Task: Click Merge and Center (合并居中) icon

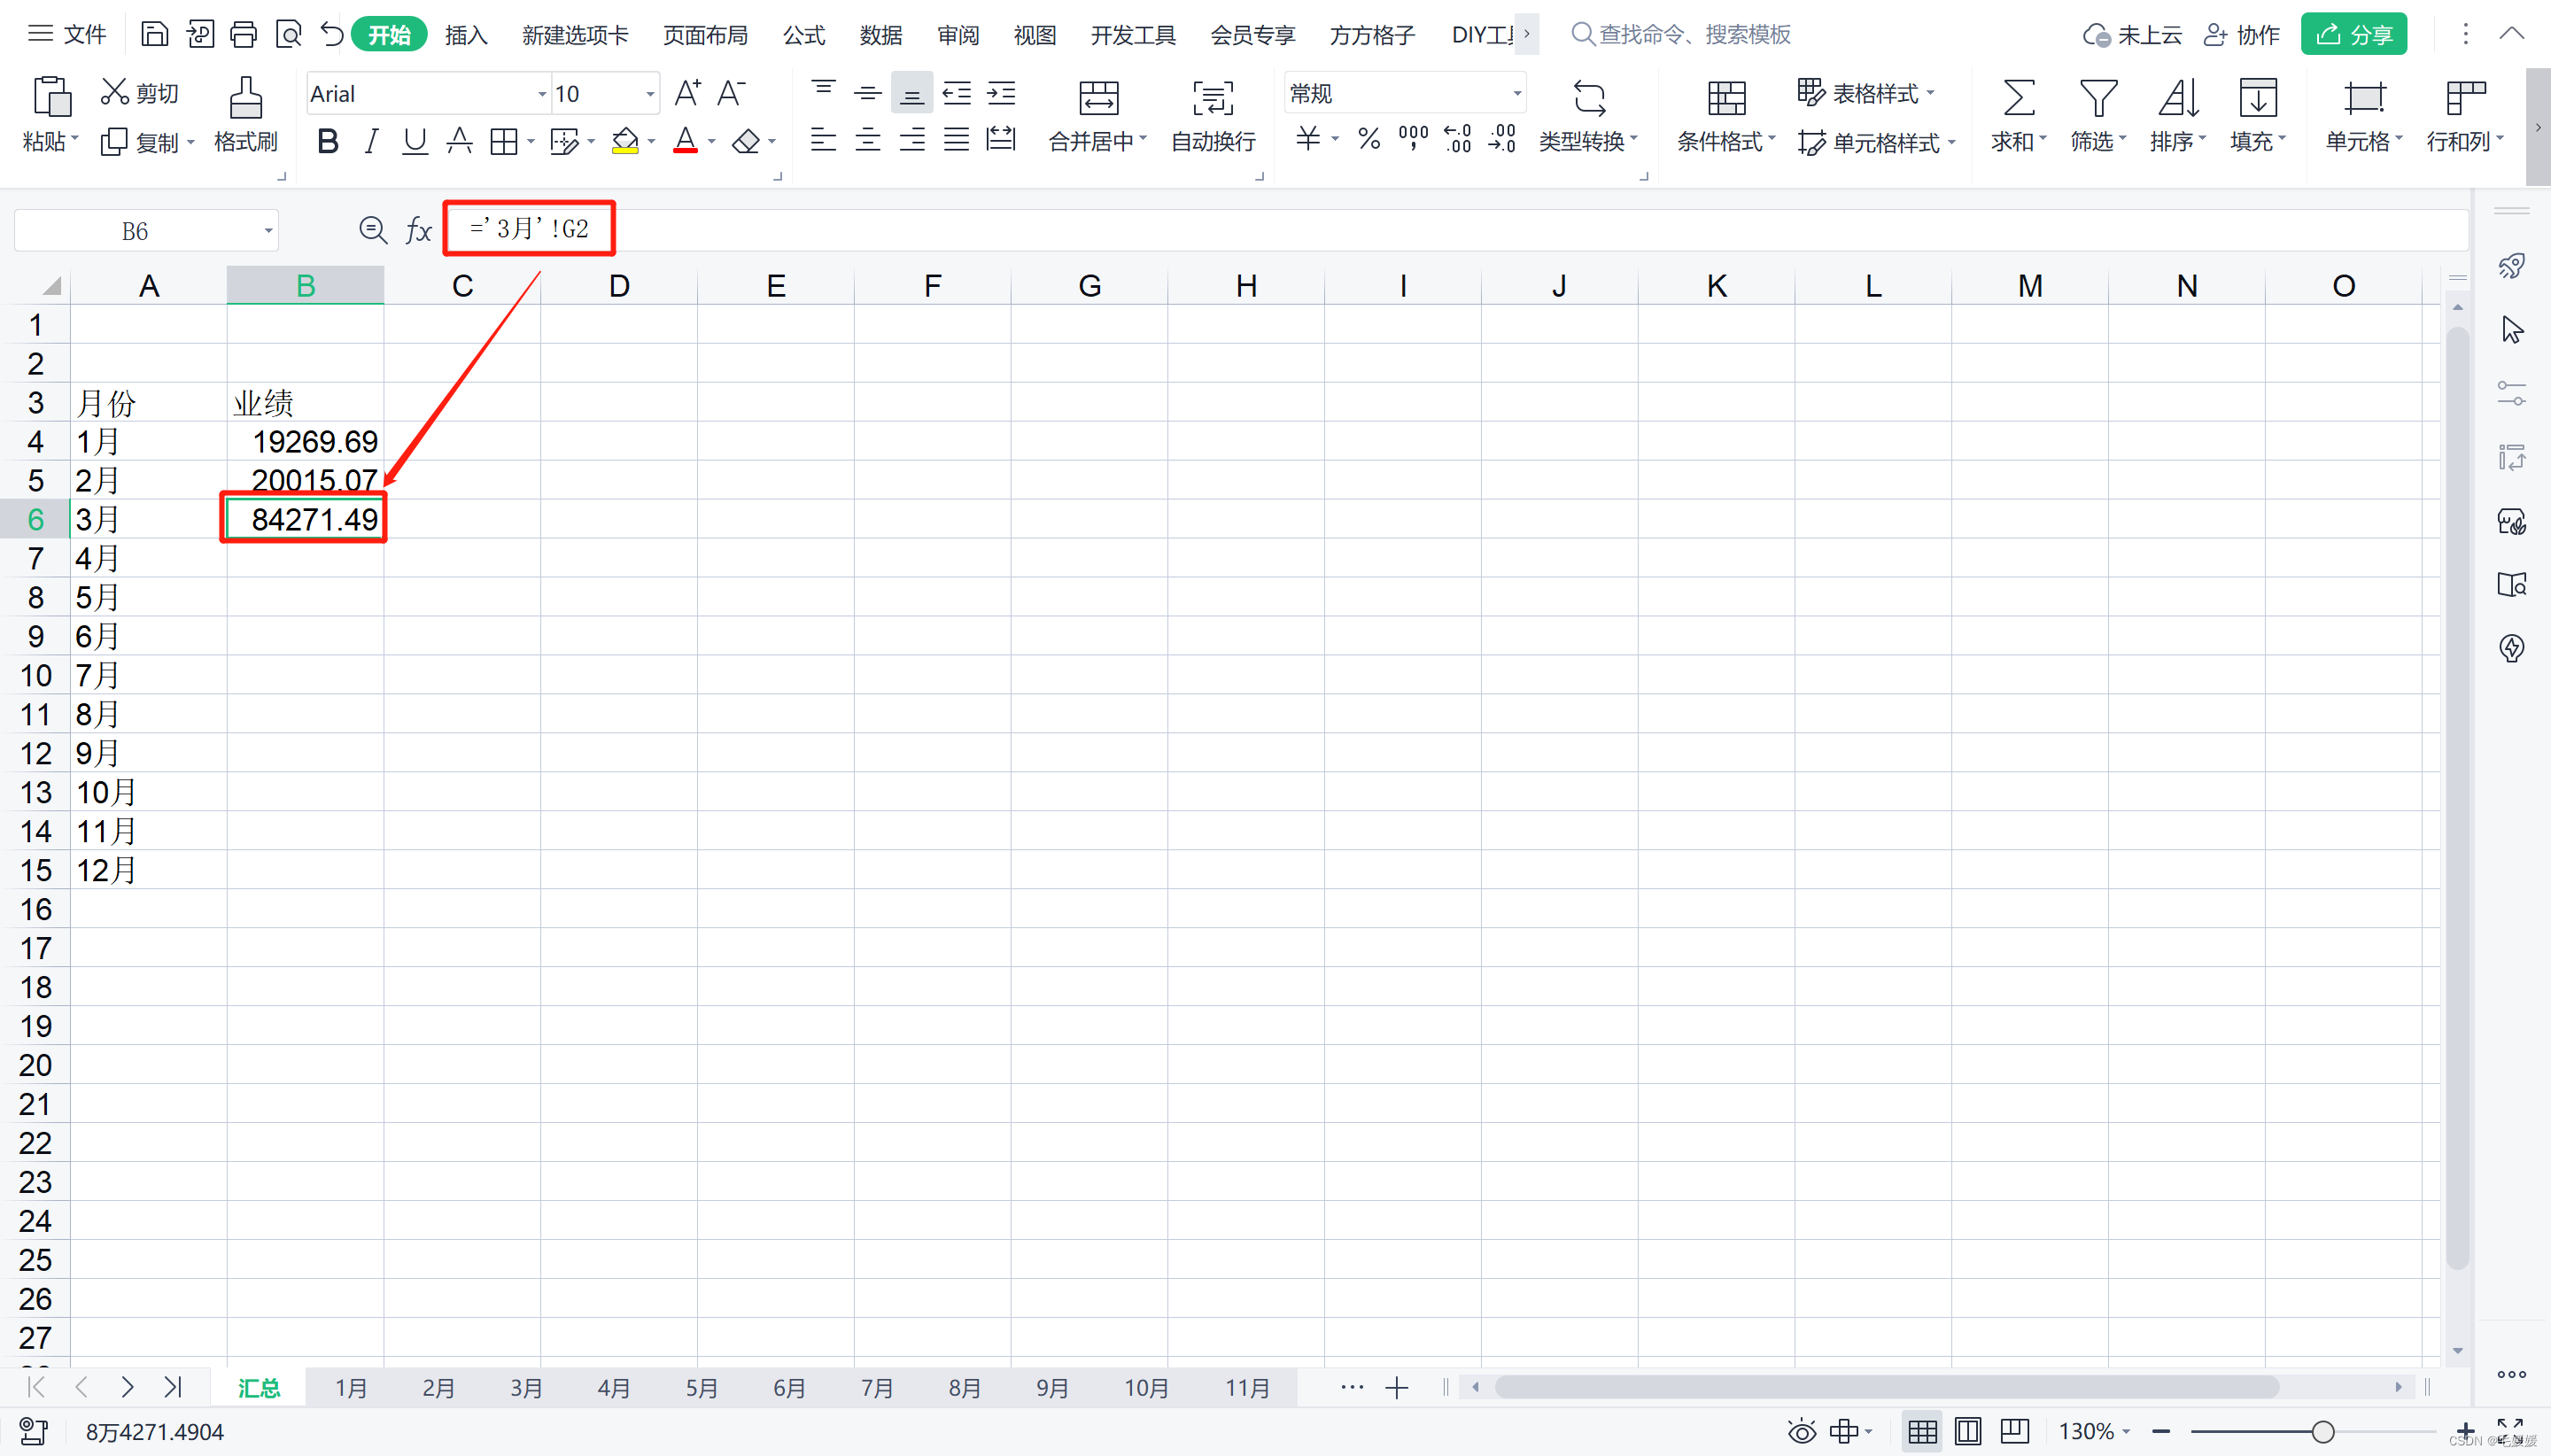Action: pos(1098,98)
